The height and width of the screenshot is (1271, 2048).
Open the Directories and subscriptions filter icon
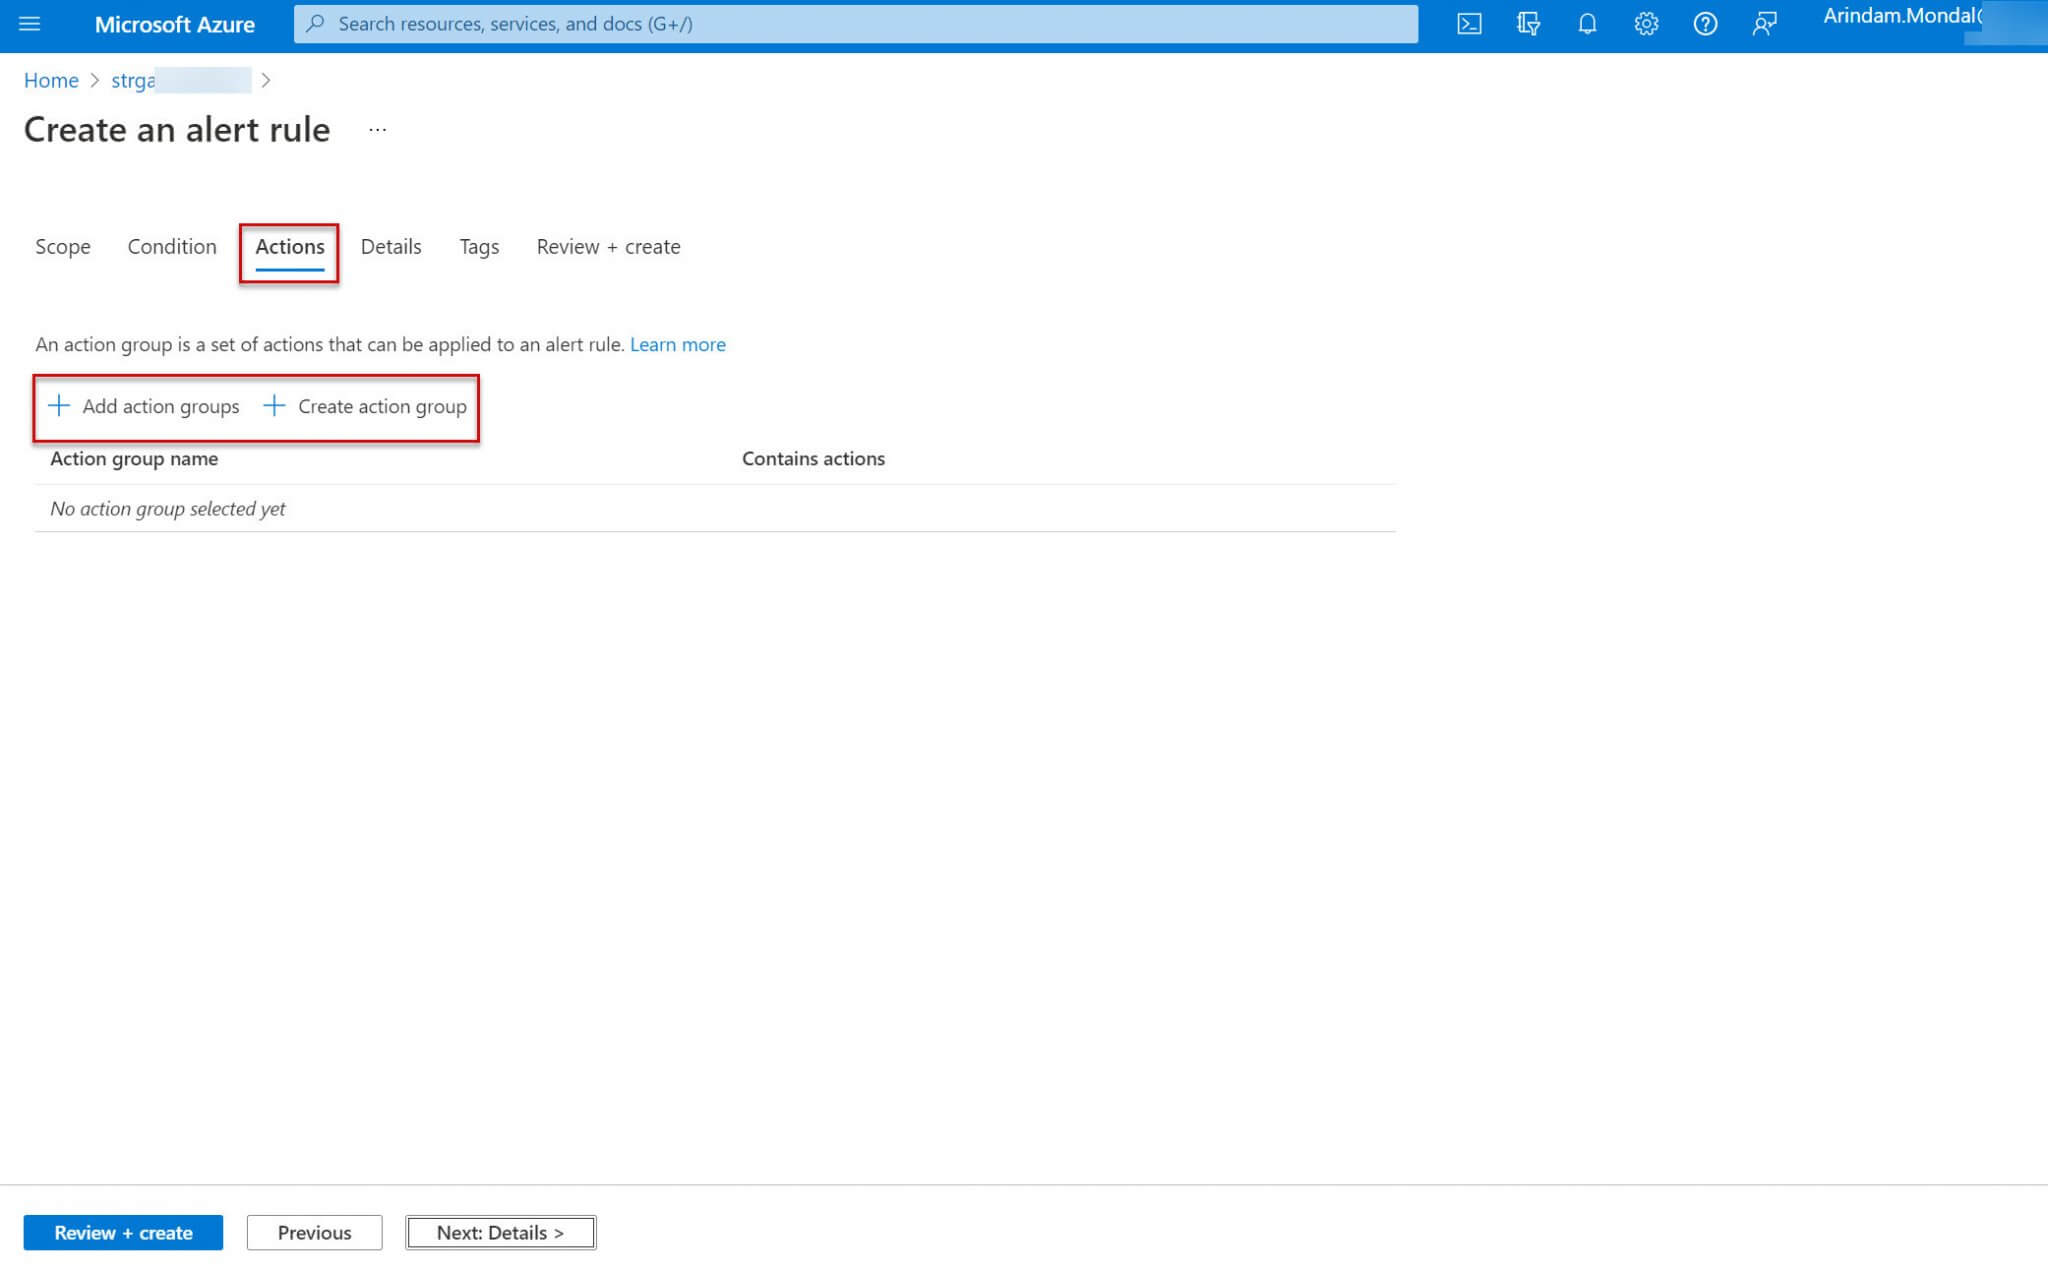coord(1527,24)
